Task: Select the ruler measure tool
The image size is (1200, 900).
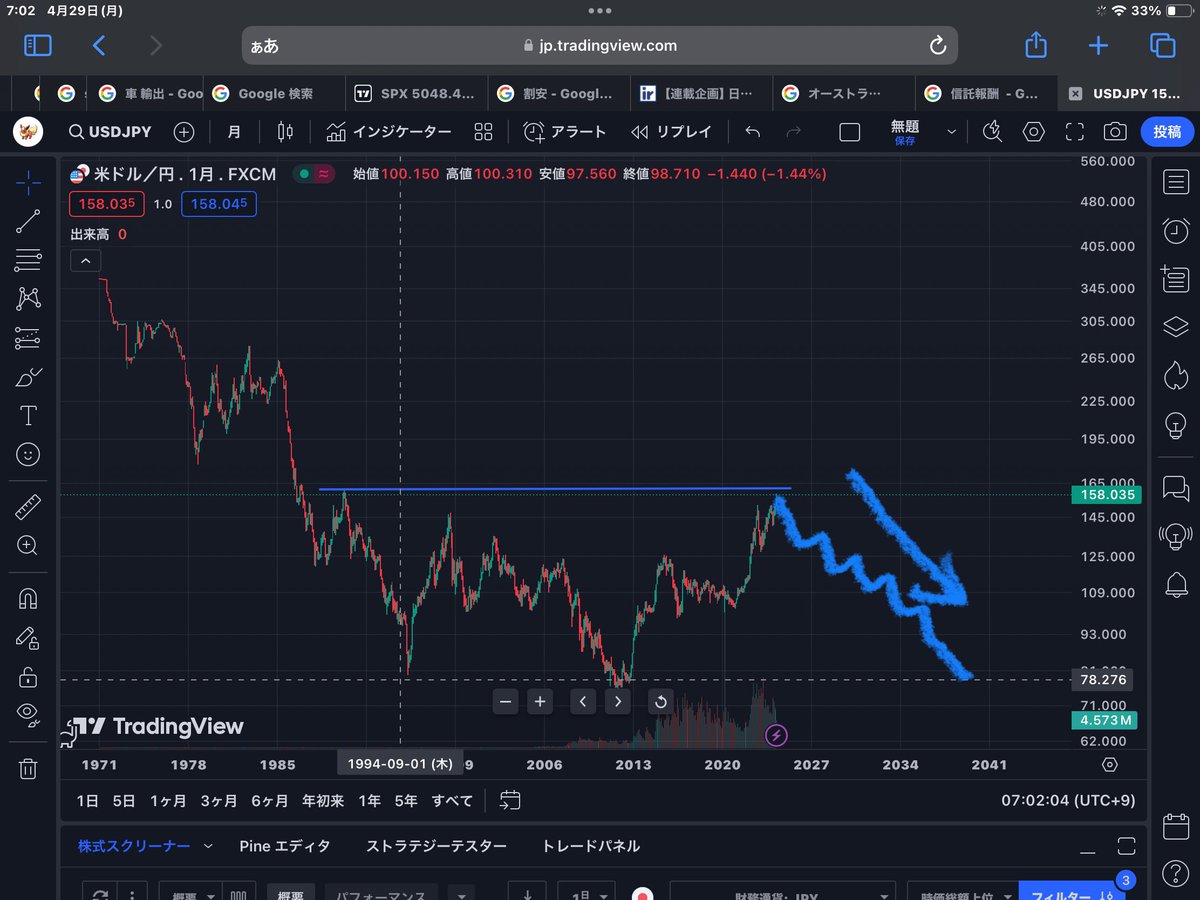Action: click(28, 507)
